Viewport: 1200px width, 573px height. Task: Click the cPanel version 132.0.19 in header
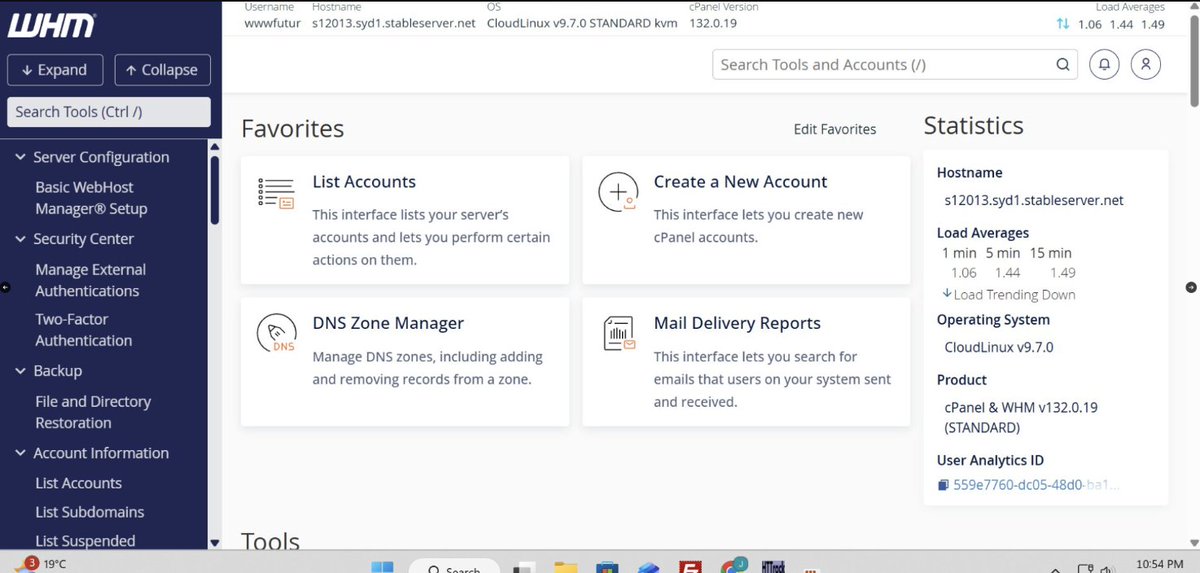click(x=713, y=23)
